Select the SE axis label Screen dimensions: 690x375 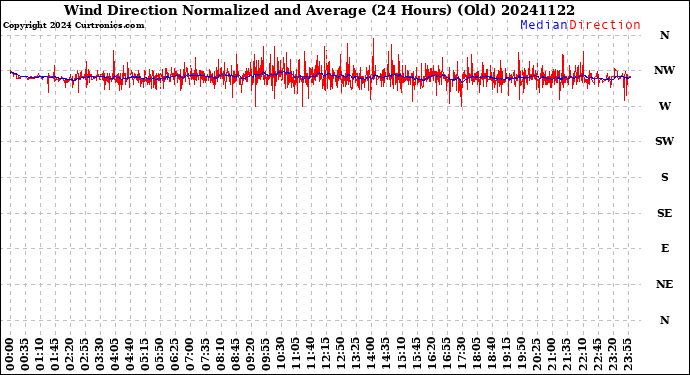click(664, 213)
